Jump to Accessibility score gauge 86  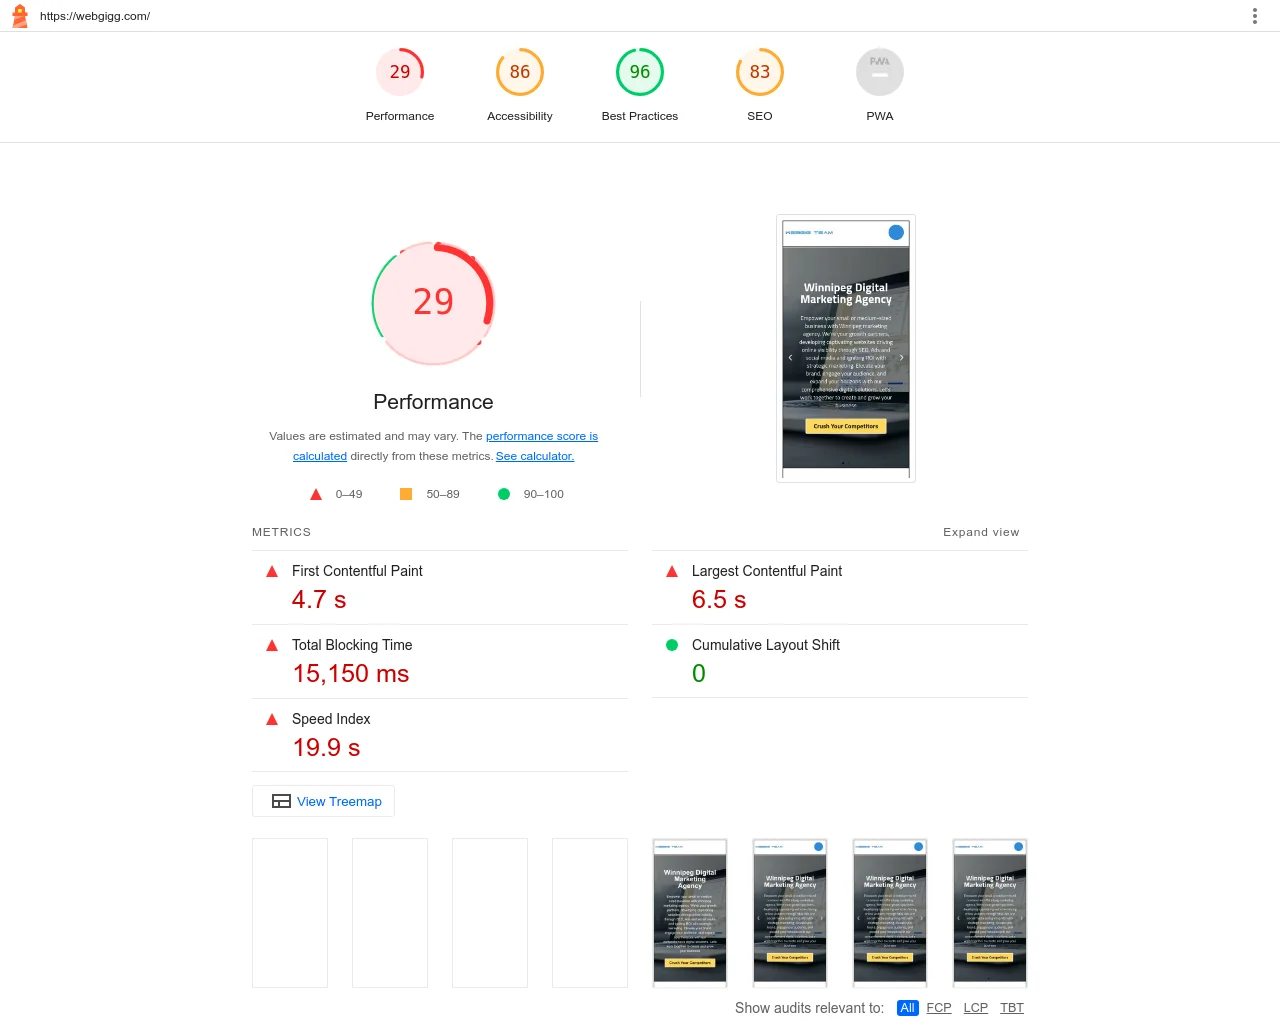520,72
